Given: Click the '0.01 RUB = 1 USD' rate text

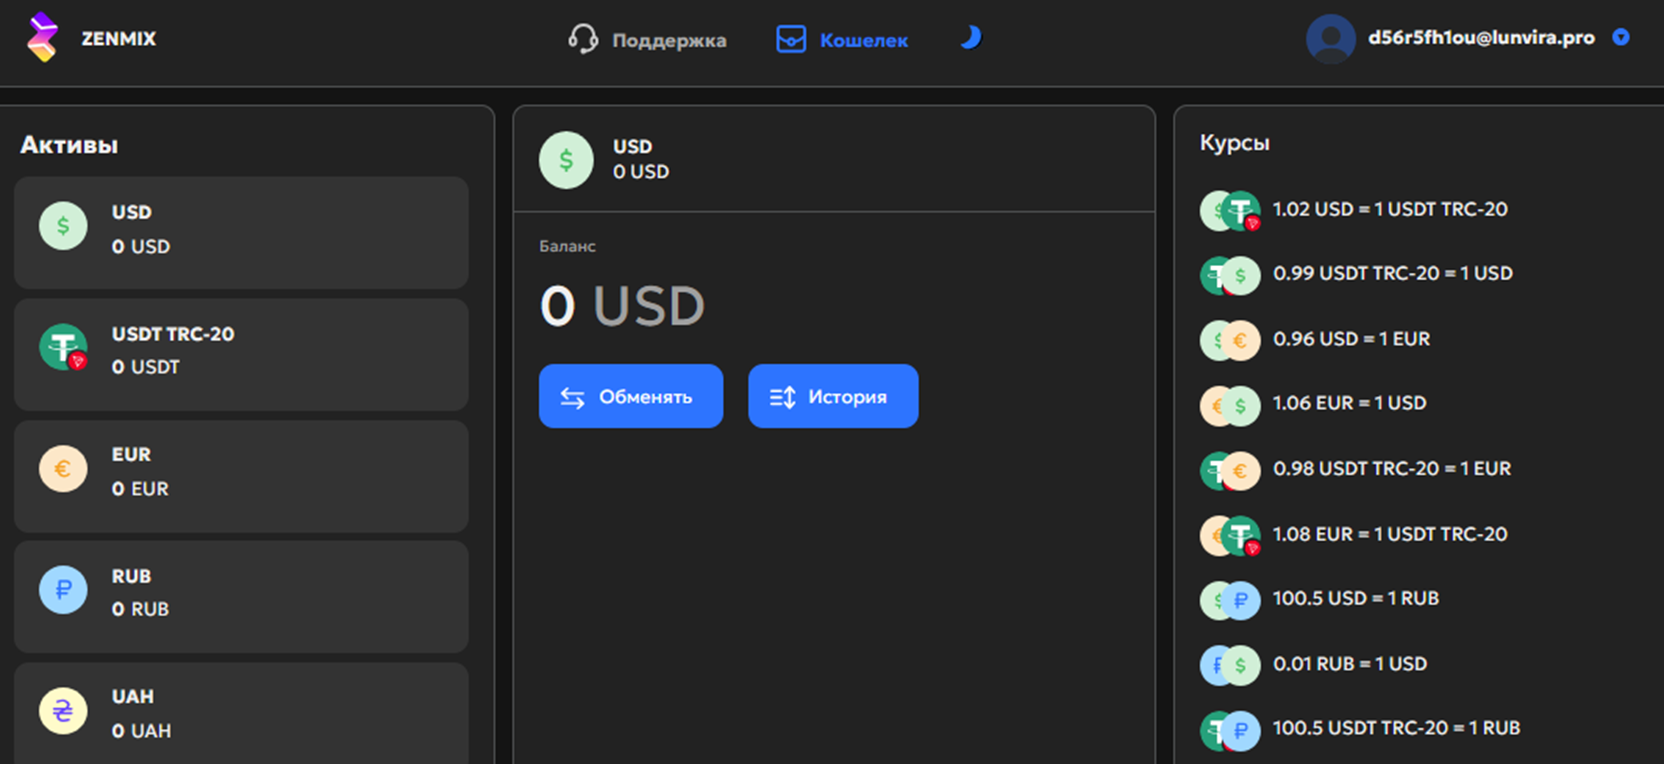Looking at the screenshot, I should pos(1350,664).
